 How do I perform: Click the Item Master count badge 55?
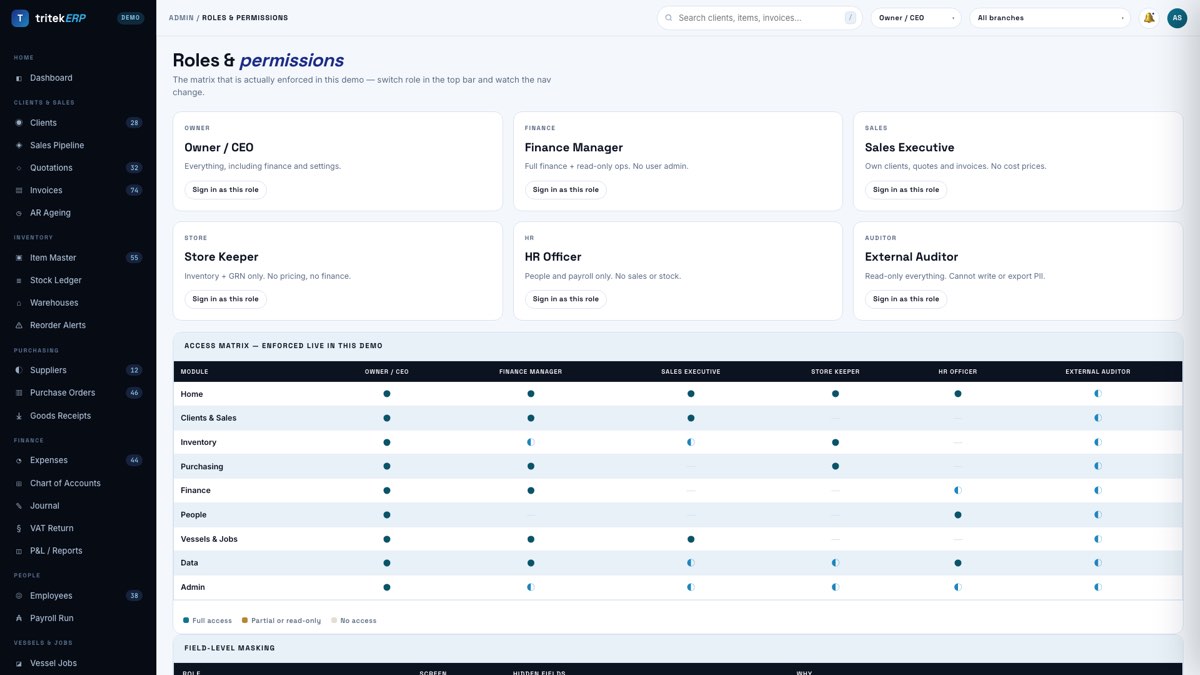(134, 258)
